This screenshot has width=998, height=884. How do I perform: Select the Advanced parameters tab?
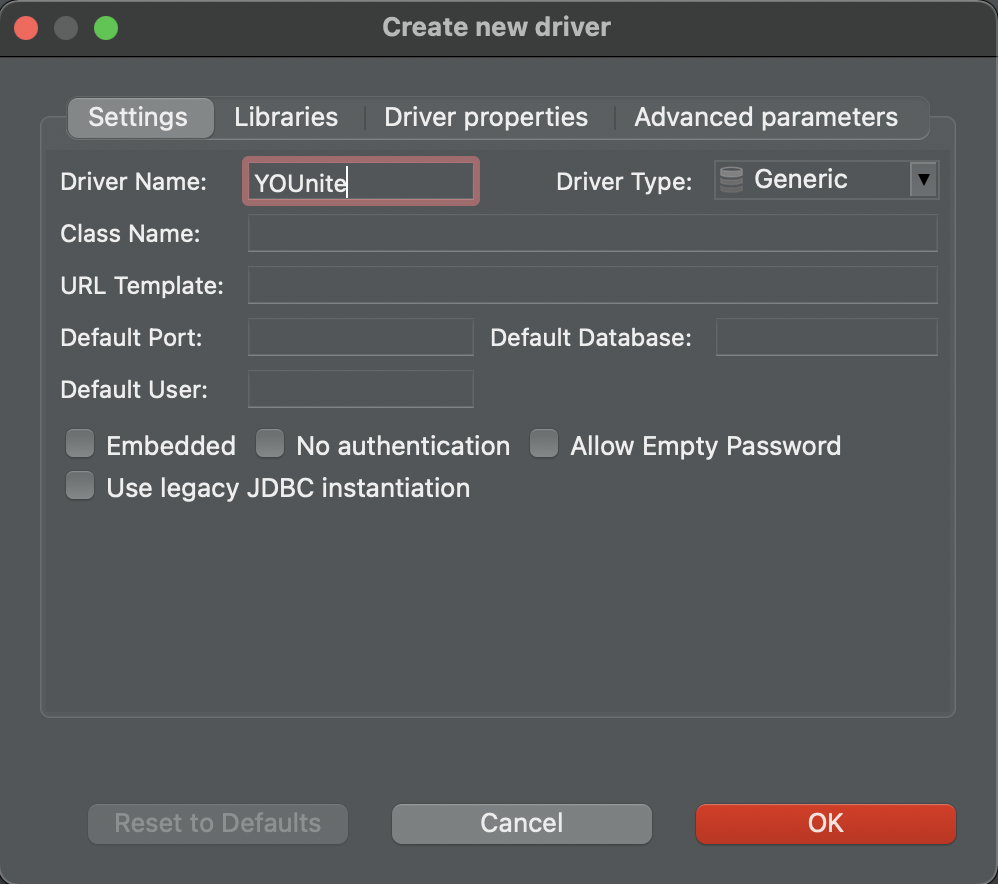(x=766, y=117)
